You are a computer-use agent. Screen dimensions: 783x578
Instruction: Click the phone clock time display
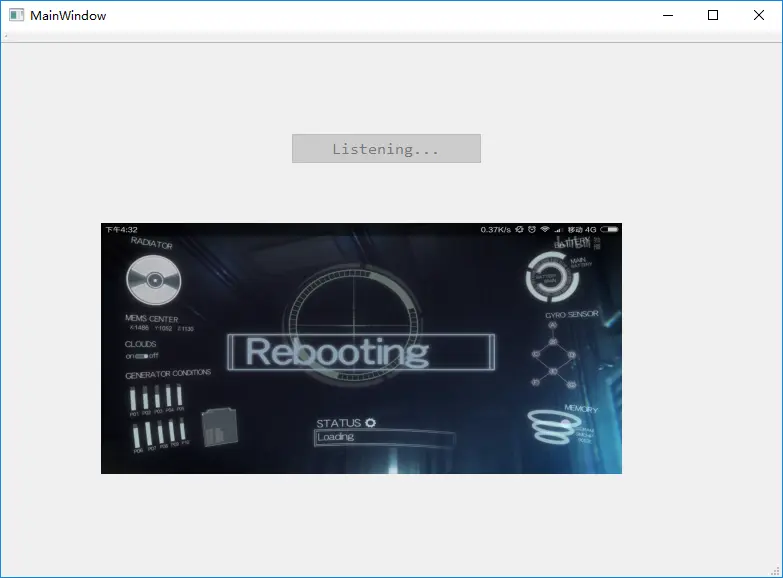pyautogui.click(x=121, y=230)
